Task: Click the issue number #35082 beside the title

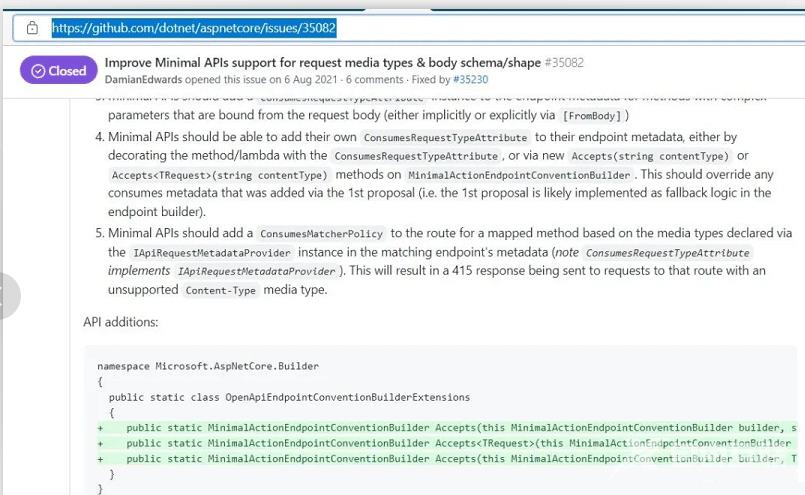Action: (x=565, y=62)
